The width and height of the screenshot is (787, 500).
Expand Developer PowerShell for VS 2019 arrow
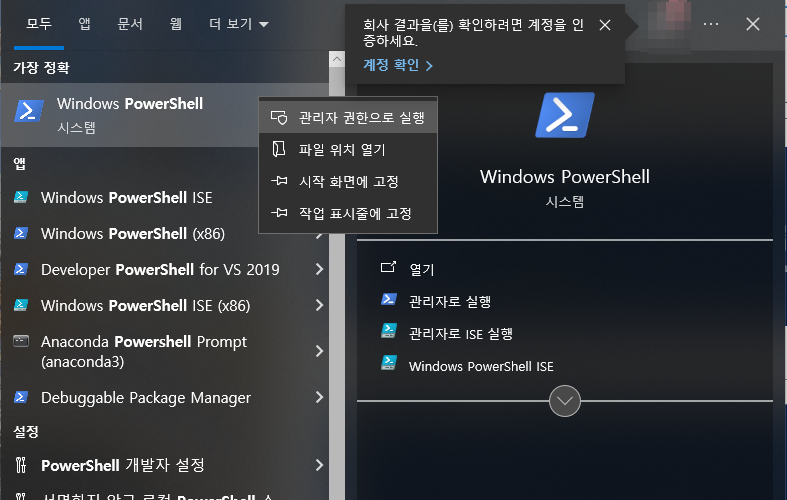pos(319,269)
